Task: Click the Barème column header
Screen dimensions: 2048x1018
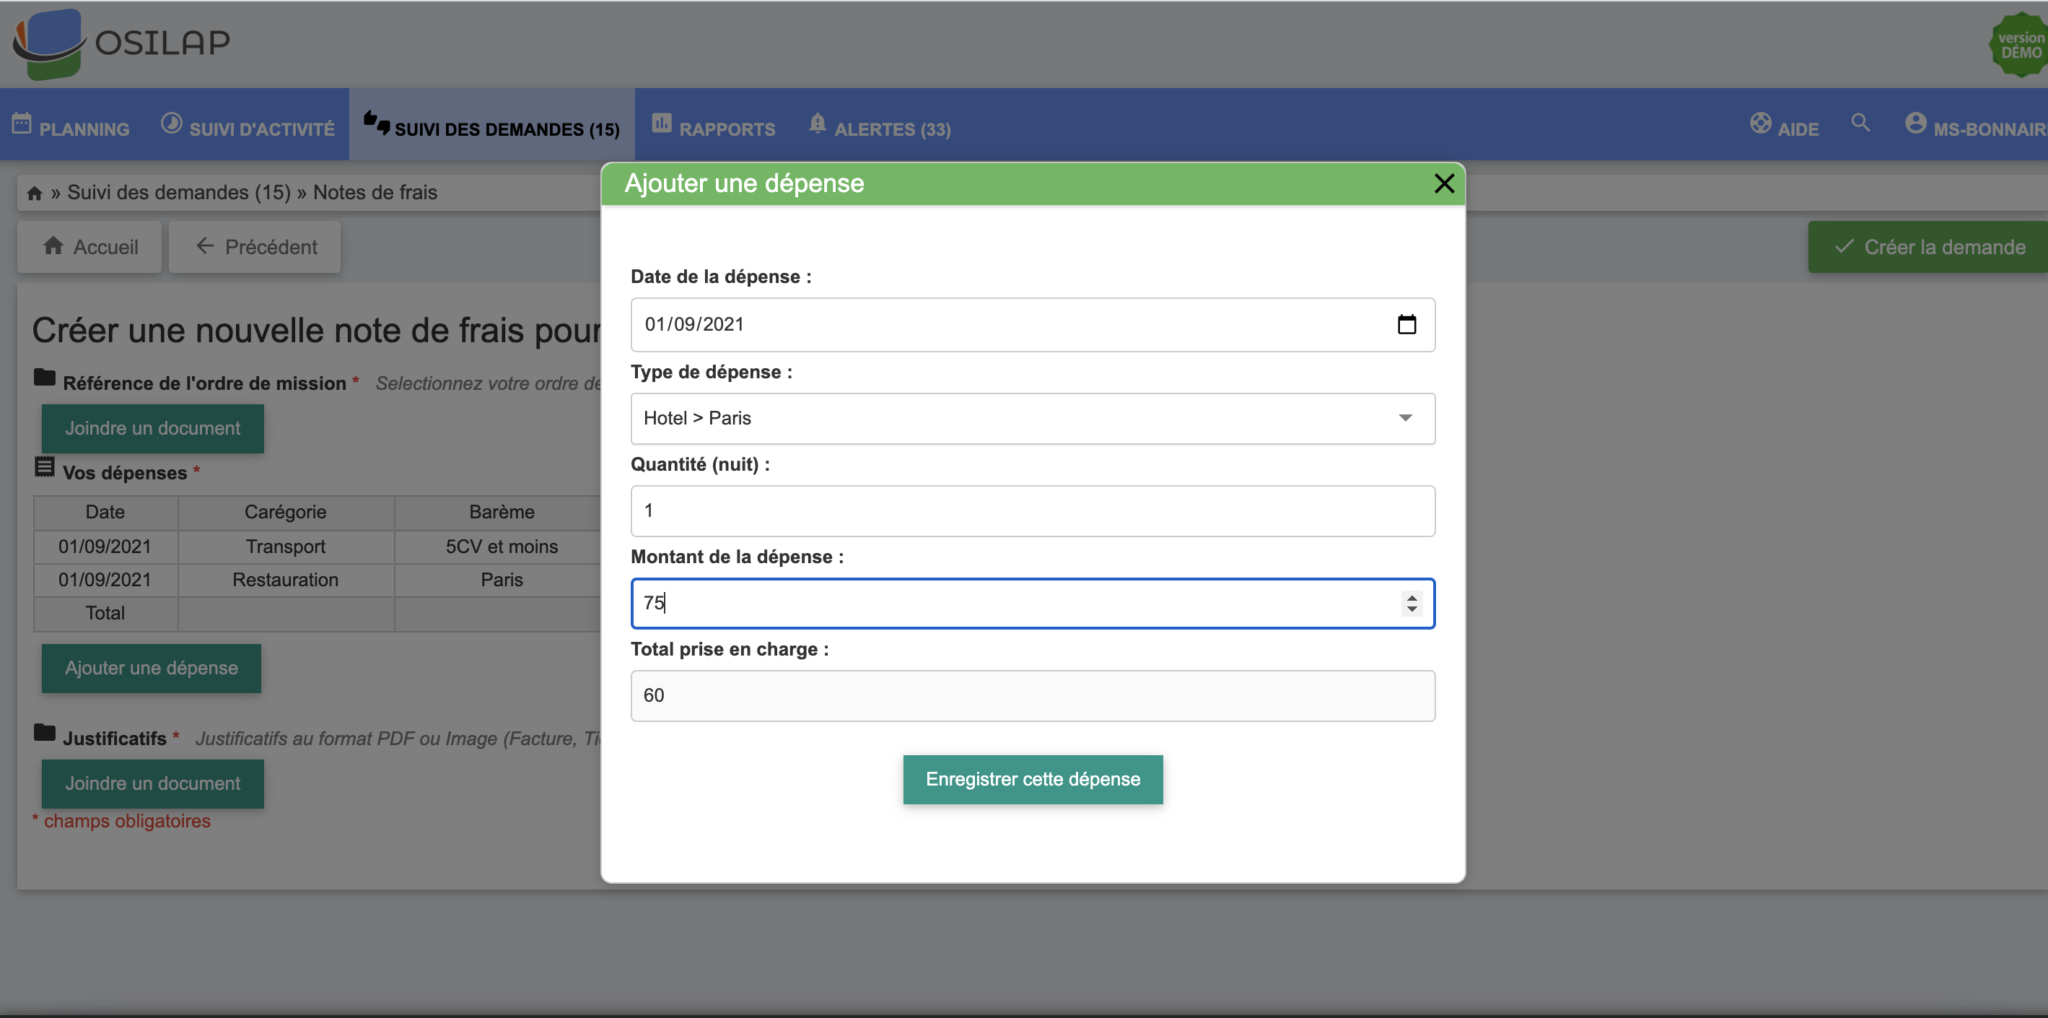Action: click(502, 513)
